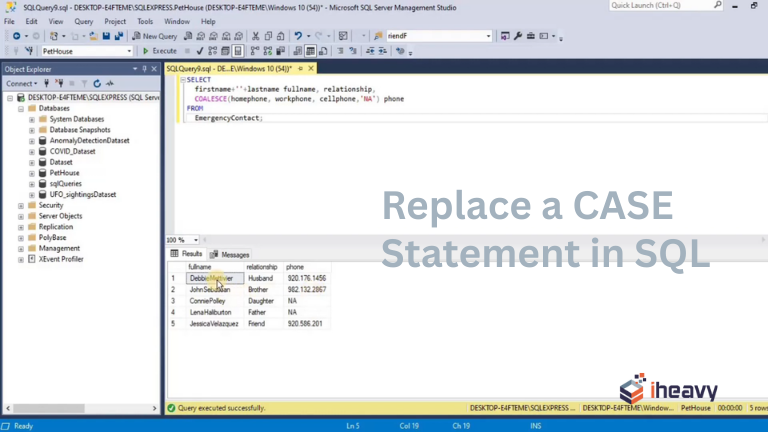Click the relationship column header
The height and width of the screenshot is (432, 768).
(262, 267)
